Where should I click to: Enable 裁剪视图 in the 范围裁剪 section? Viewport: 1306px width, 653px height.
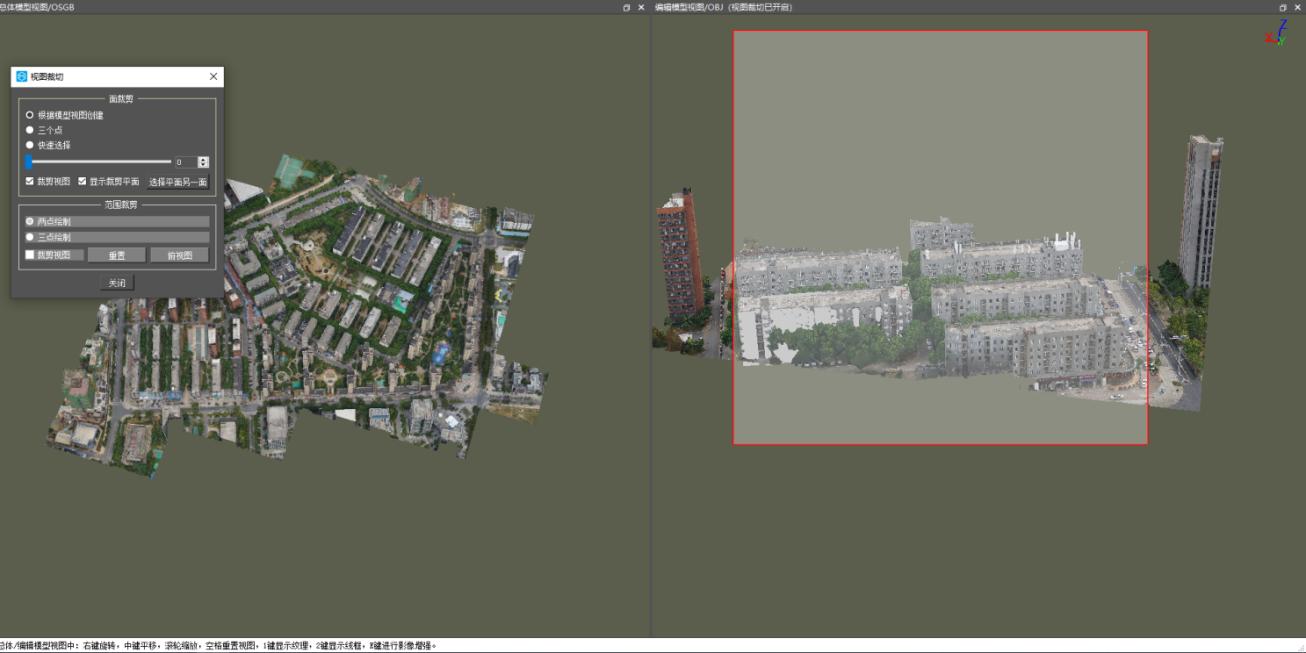(x=30, y=255)
